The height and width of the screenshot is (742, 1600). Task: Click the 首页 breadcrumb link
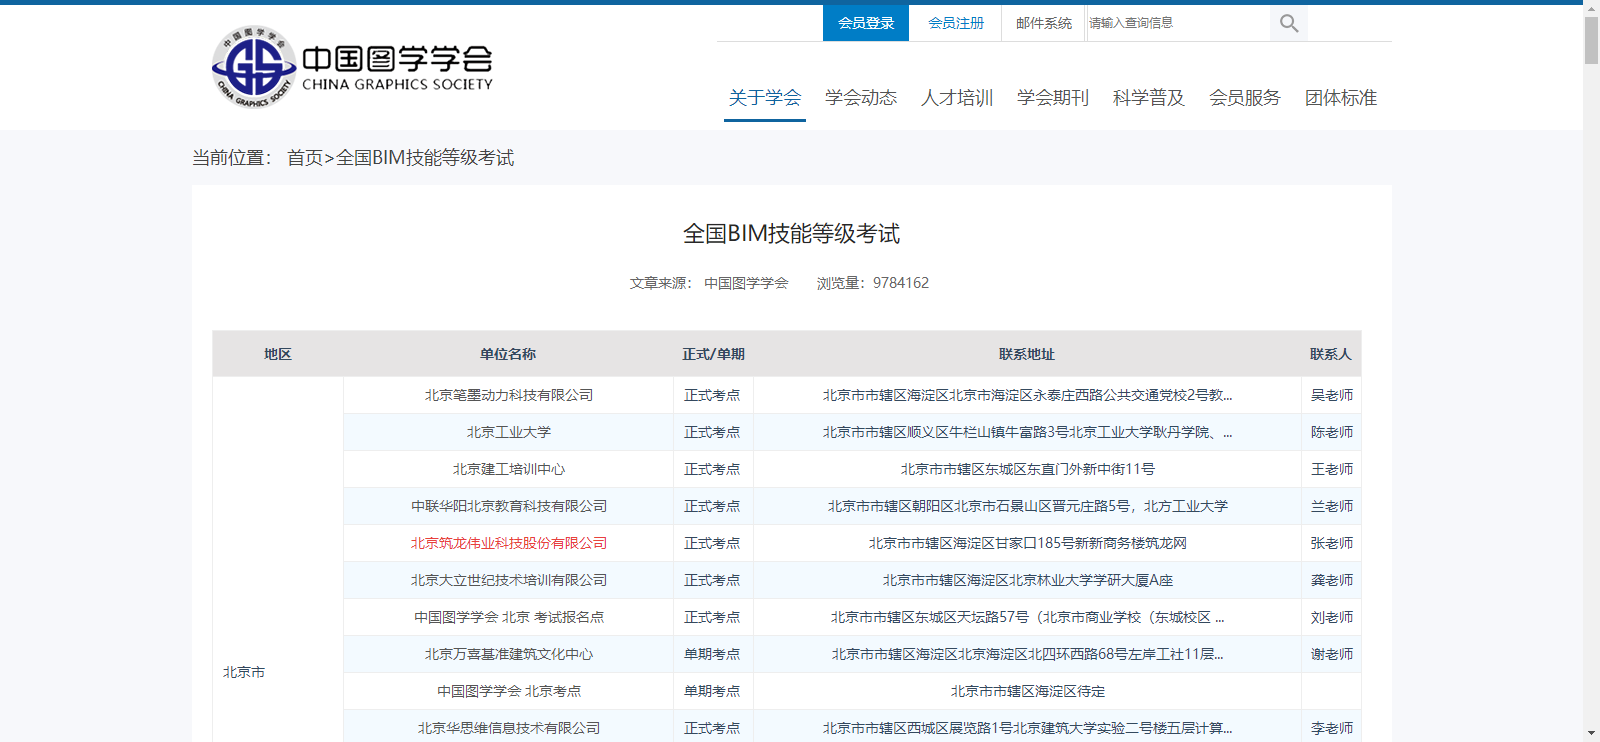(305, 158)
